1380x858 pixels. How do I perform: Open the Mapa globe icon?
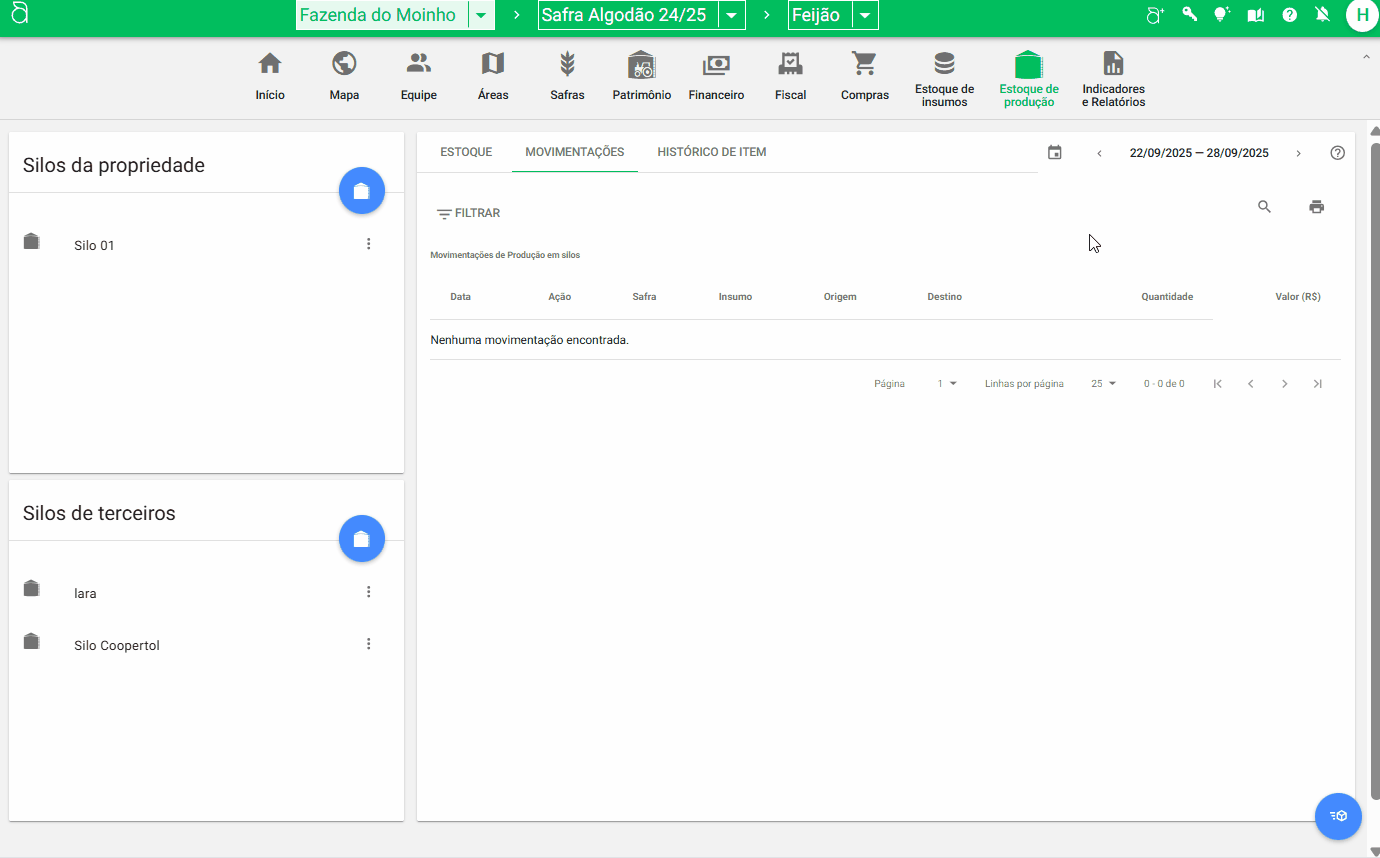coord(344,65)
